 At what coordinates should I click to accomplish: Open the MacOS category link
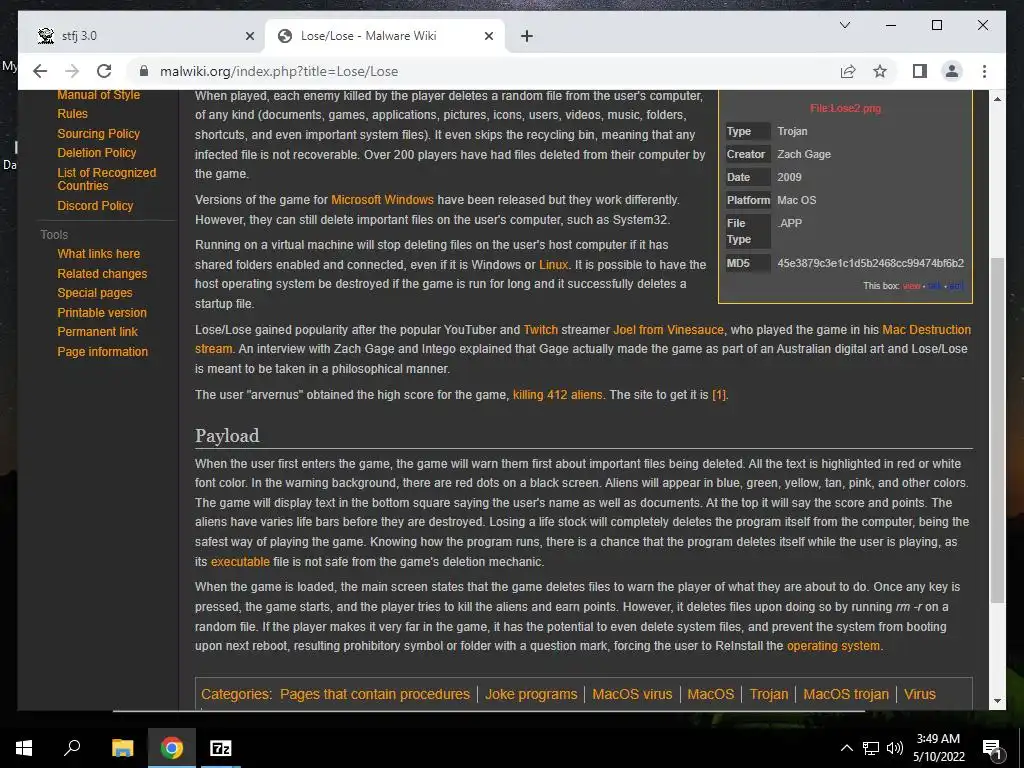pos(711,694)
